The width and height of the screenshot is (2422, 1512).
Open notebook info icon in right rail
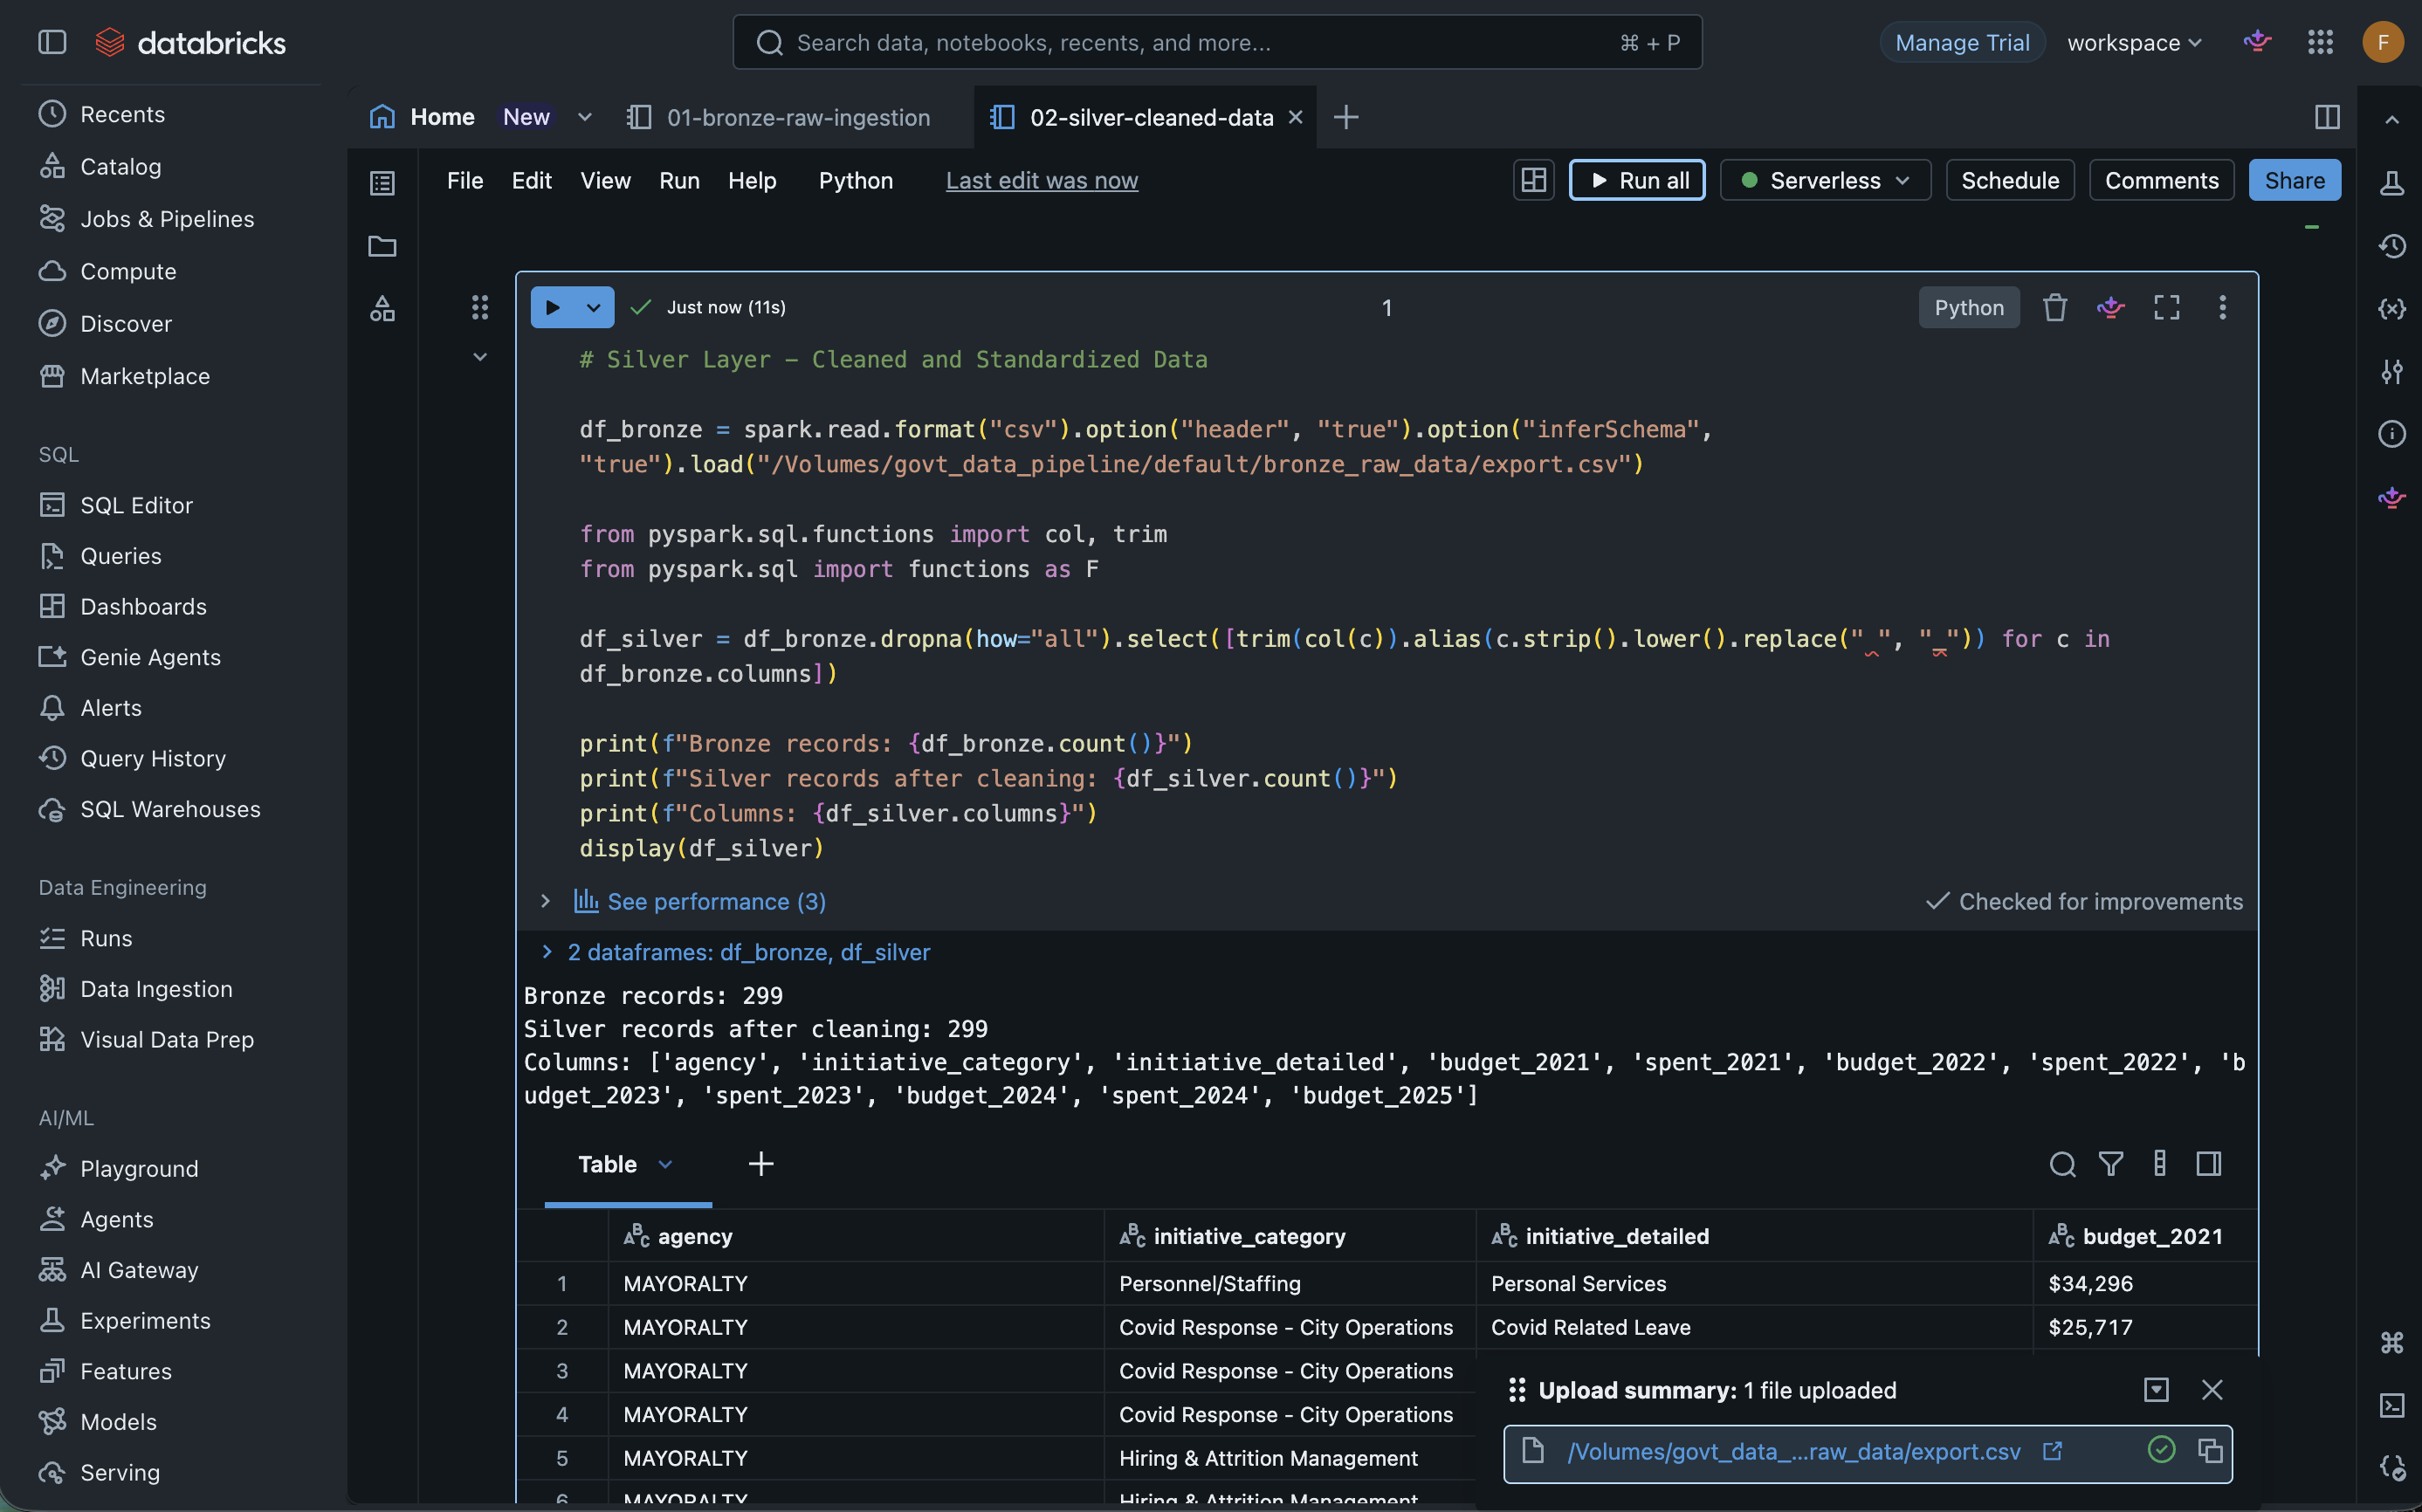point(2392,434)
